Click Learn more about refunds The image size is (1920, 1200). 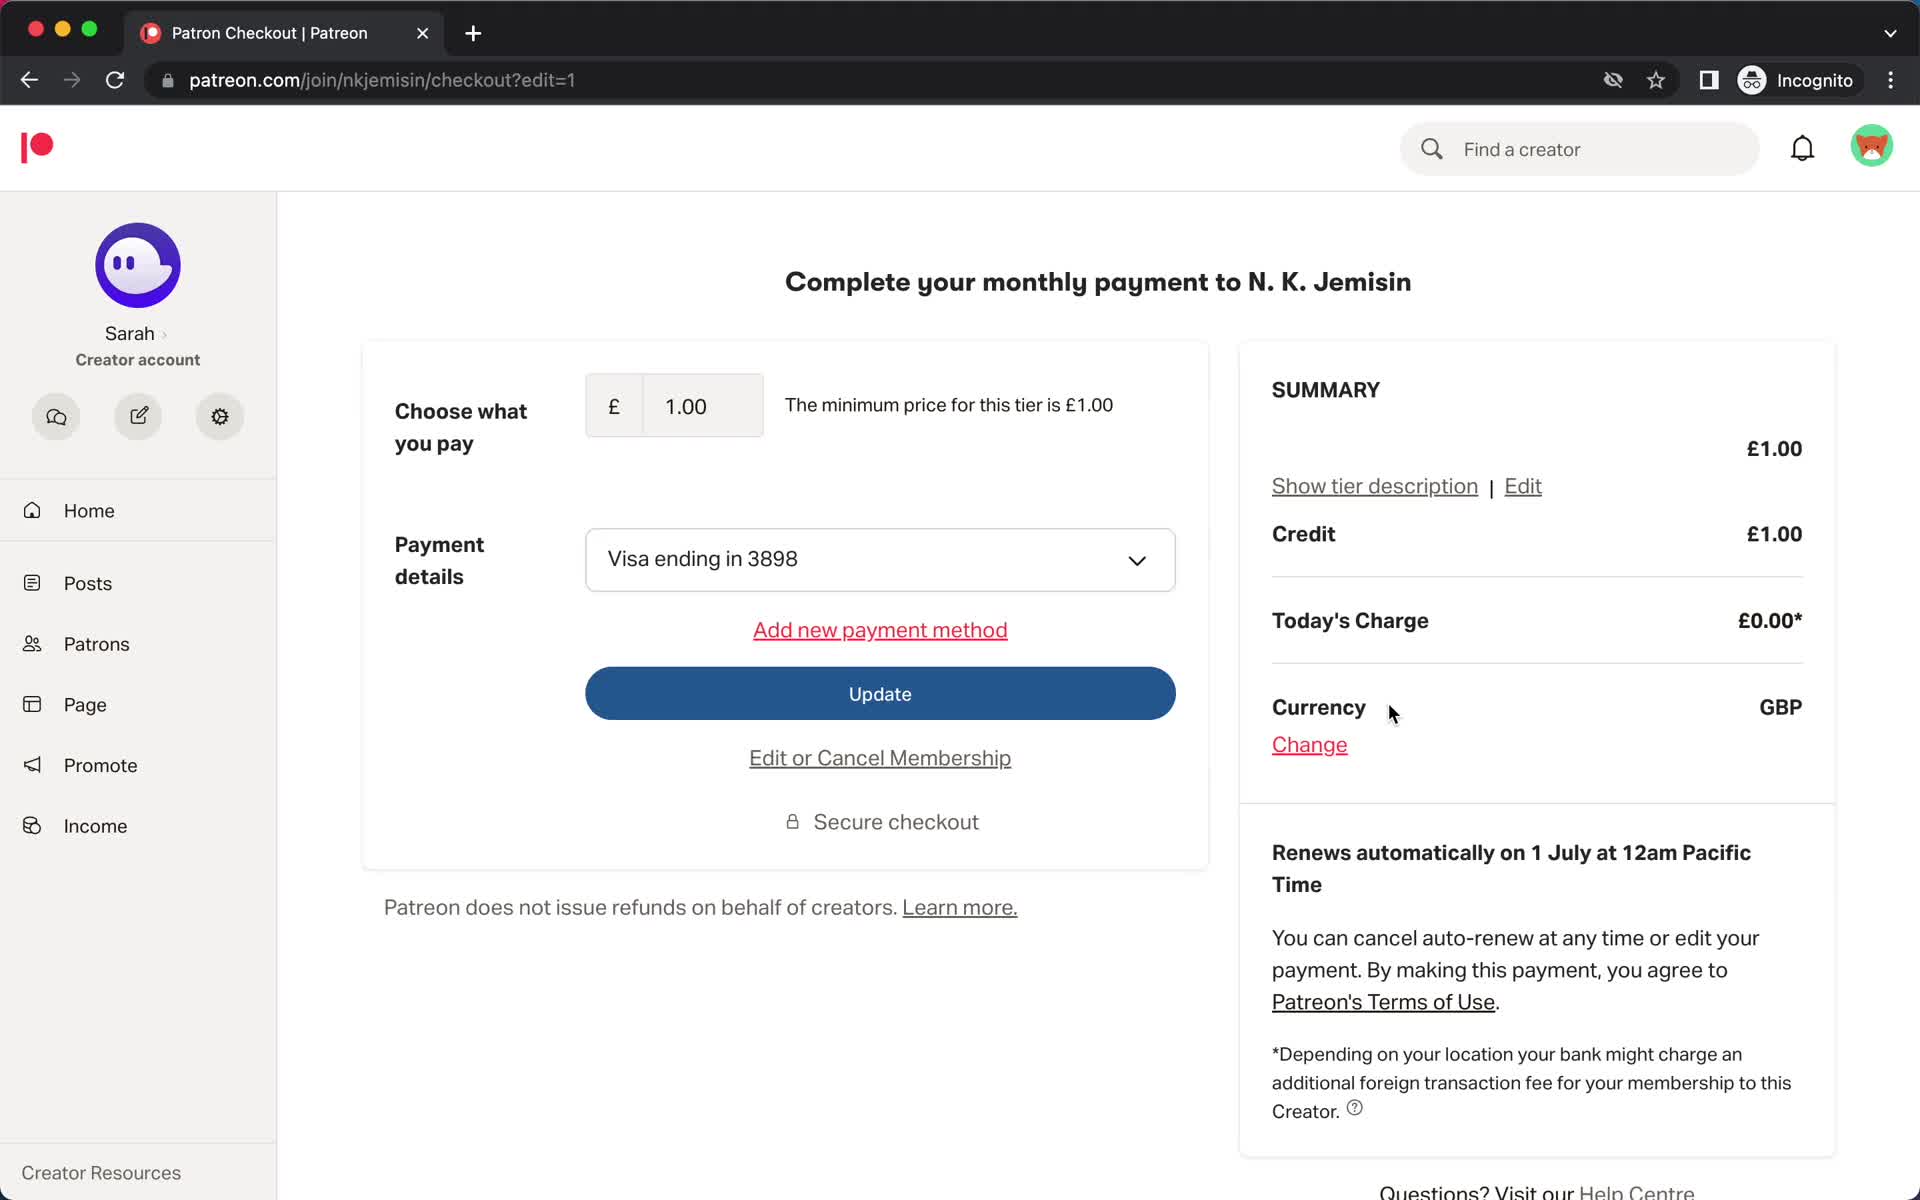(959, 907)
